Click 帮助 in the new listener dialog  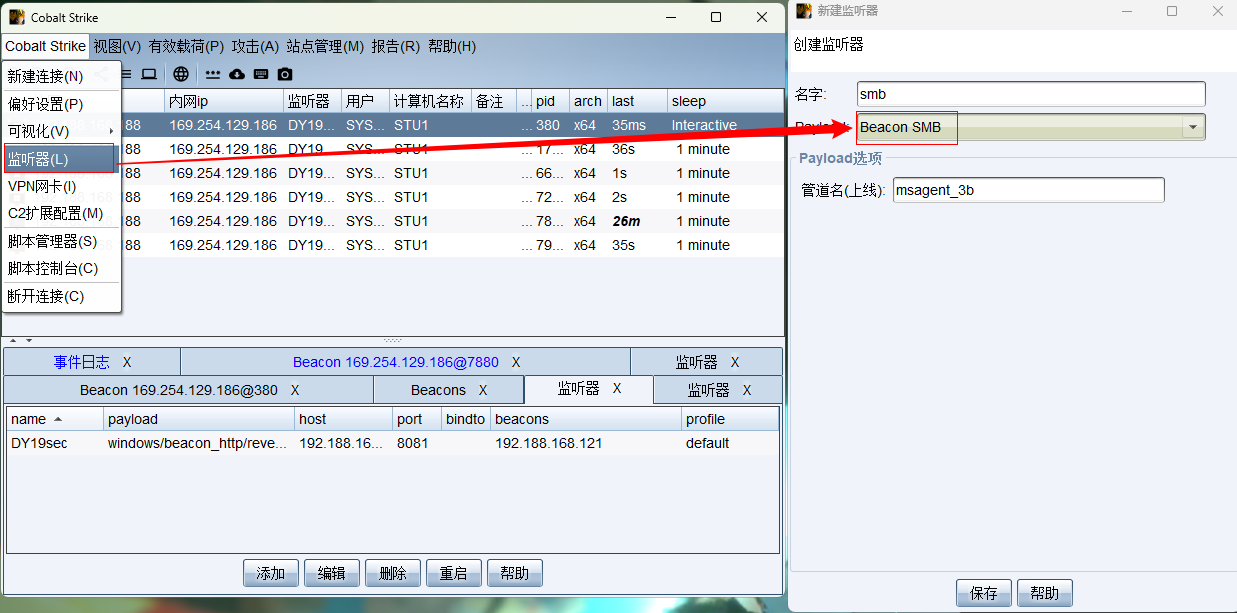(x=1045, y=593)
